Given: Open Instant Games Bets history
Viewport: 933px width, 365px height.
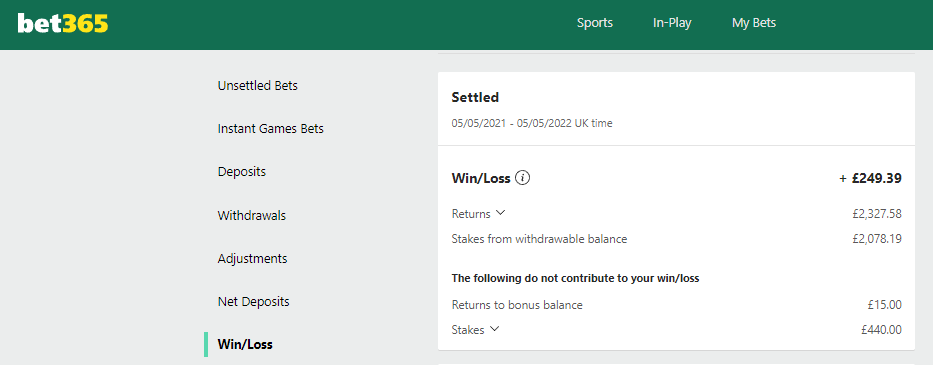Looking at the screenshot, I should click(x=271, y=129).
